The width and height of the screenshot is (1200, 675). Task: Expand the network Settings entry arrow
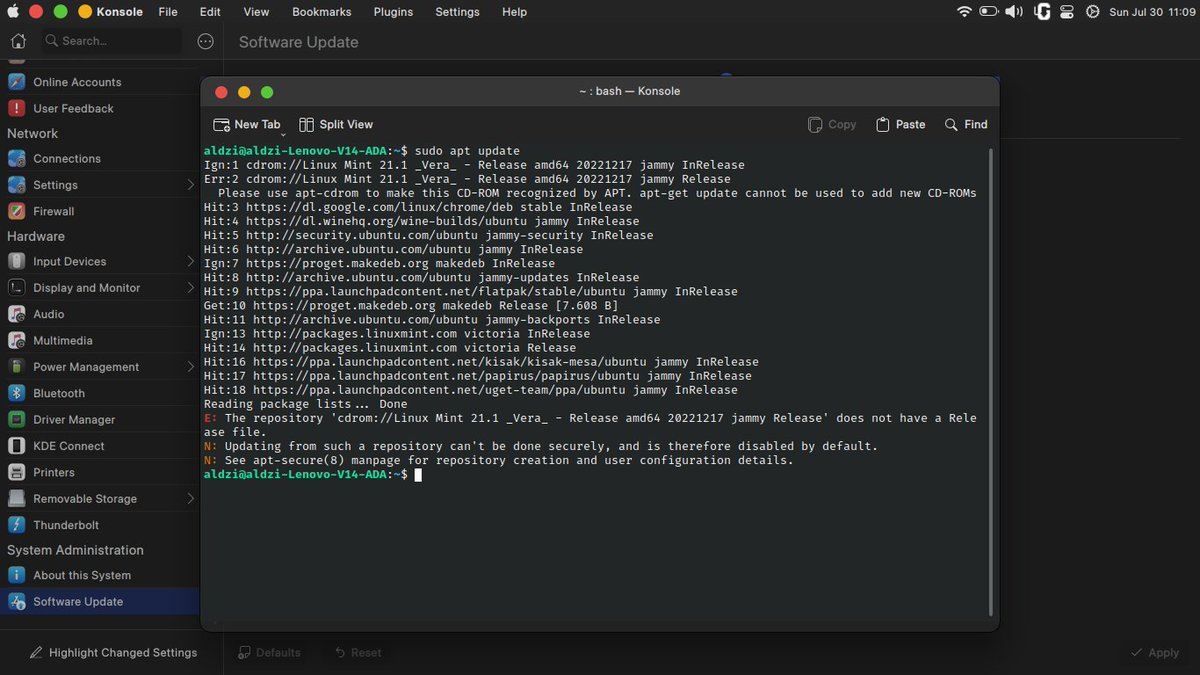[190, 185]
